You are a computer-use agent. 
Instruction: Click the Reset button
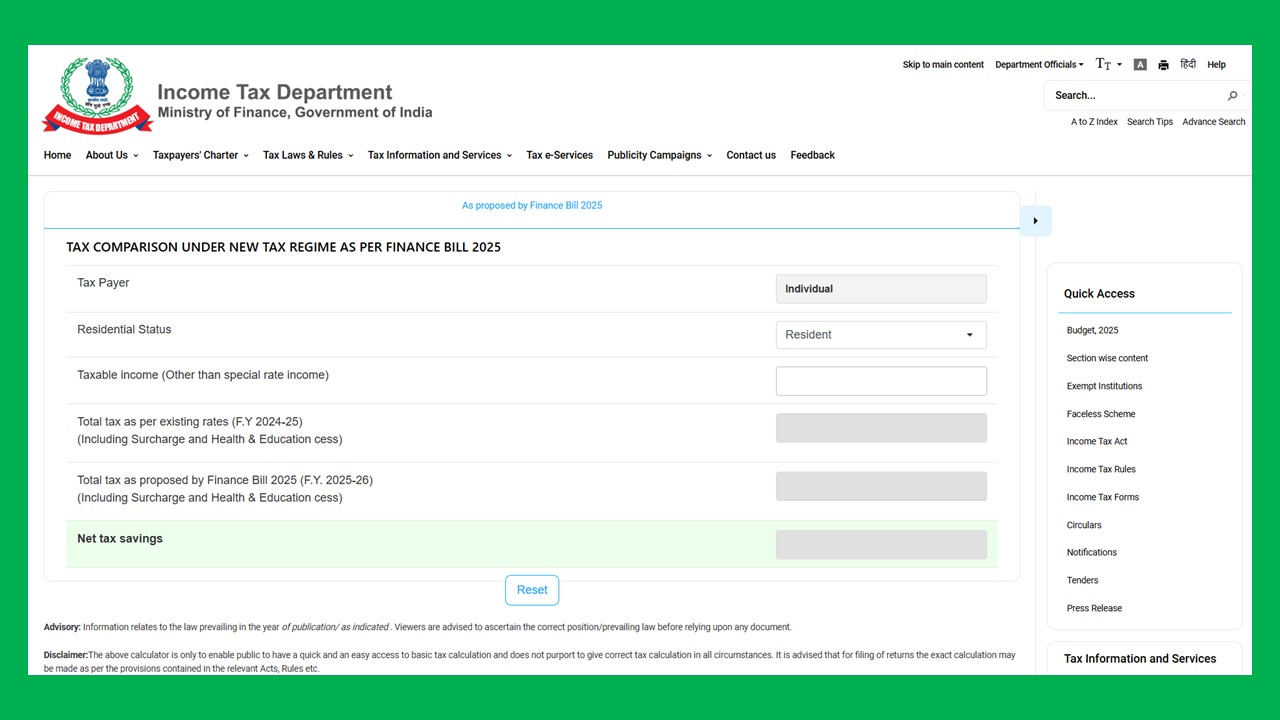point(532,590)
